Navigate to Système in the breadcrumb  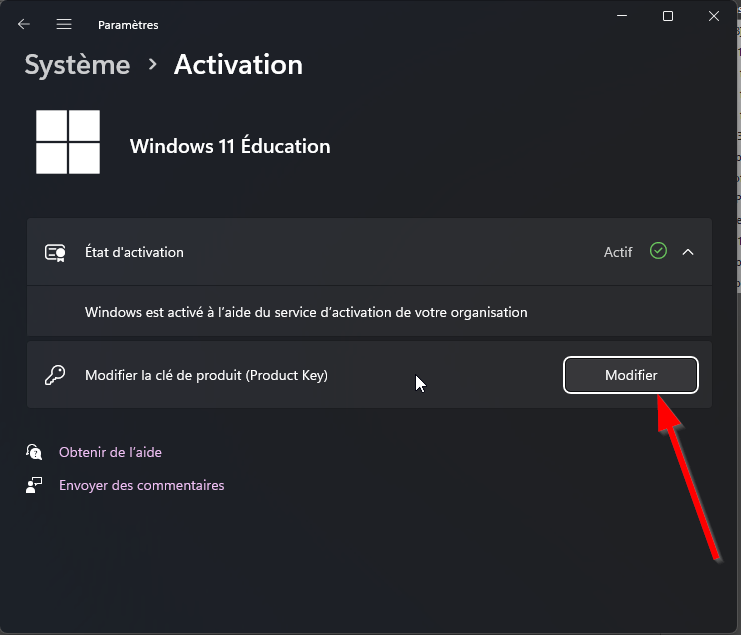(x=78, y=65)
